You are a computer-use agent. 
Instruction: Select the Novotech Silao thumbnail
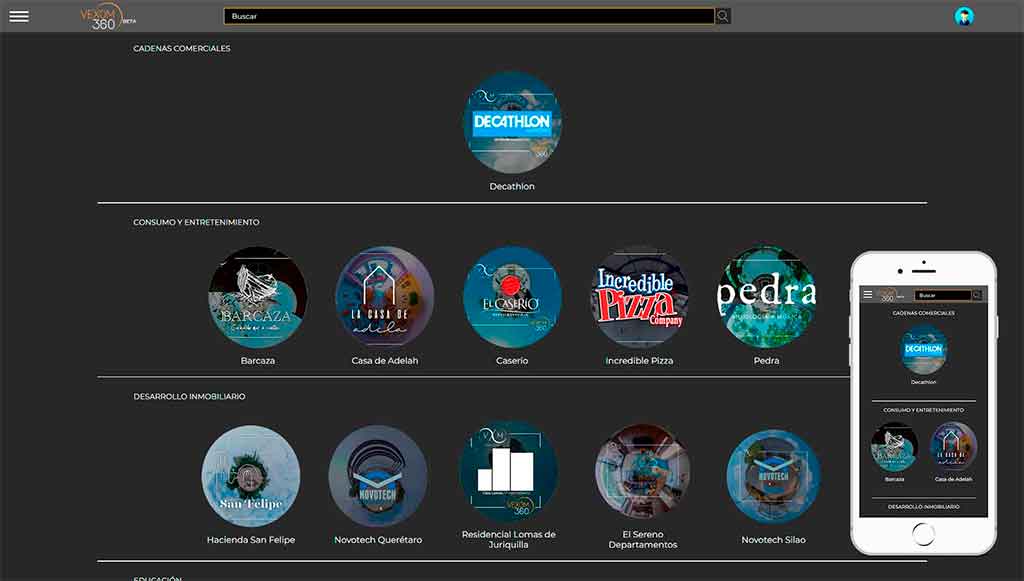tap(773, 475)
